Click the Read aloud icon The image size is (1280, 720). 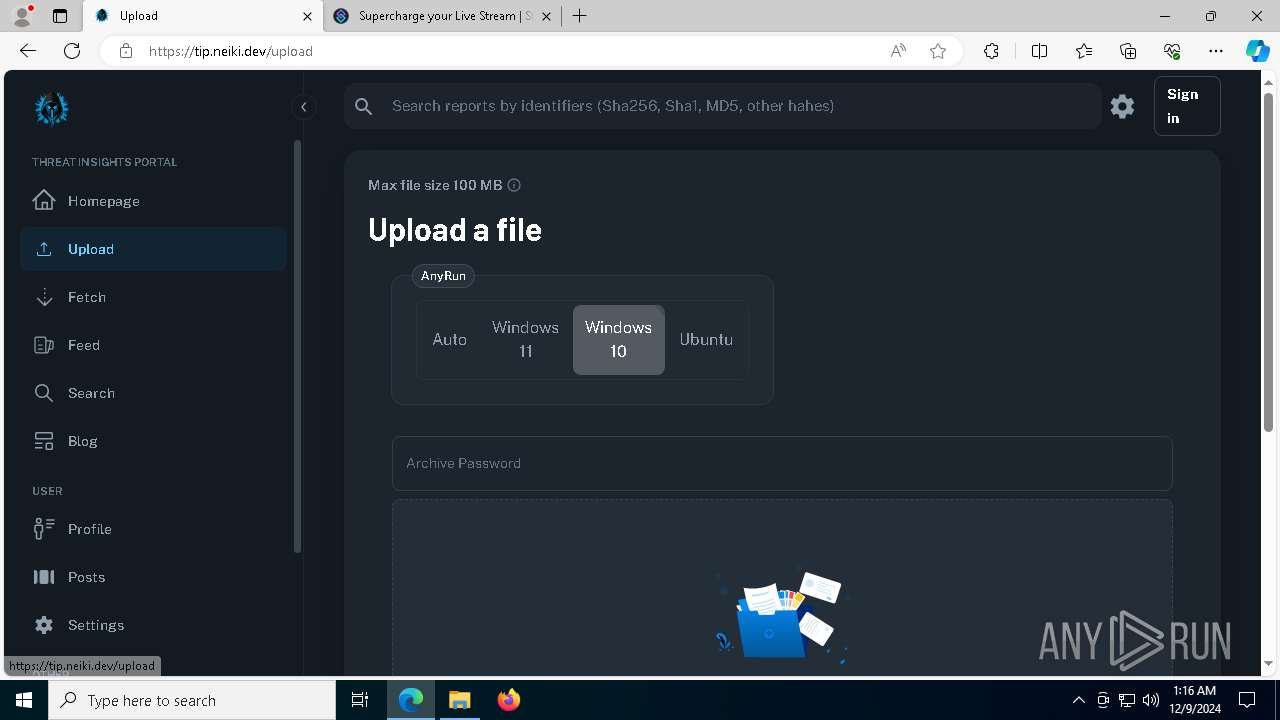[898, 51]
